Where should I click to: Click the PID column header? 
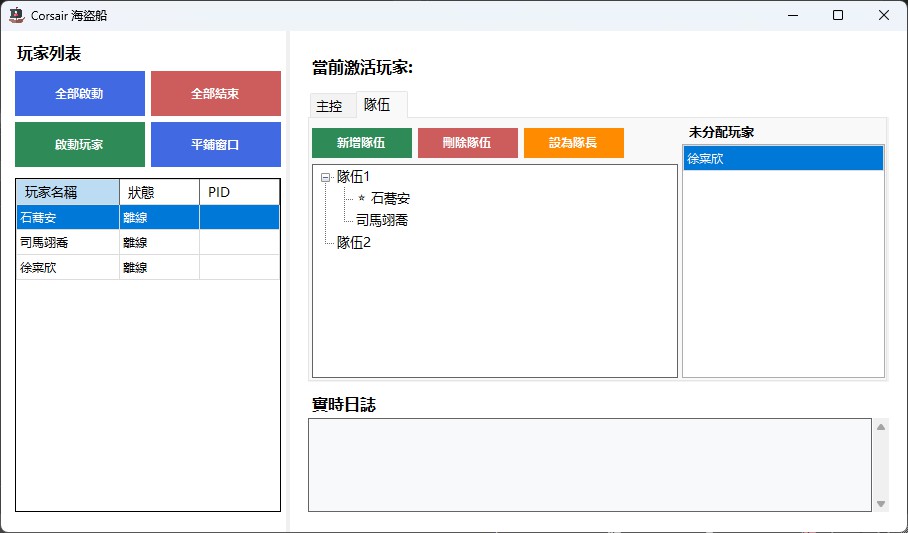pos(238,192)
